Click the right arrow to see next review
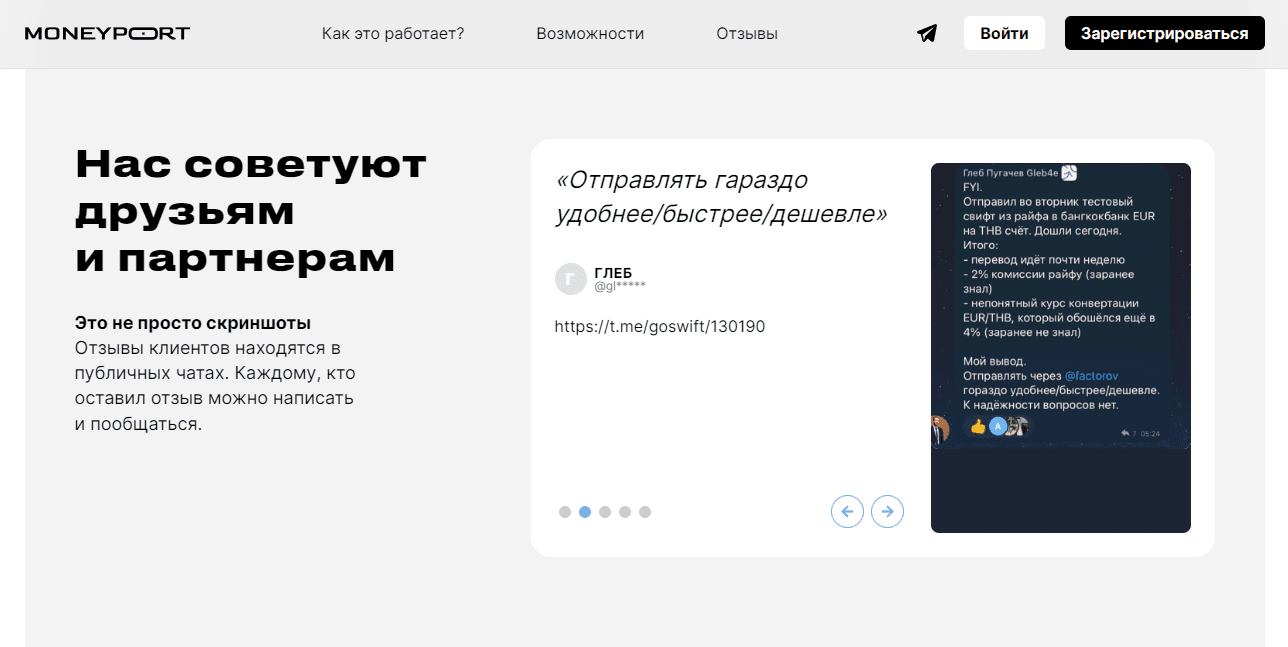Screen dimensions: 1288x647 coord(887,511)
